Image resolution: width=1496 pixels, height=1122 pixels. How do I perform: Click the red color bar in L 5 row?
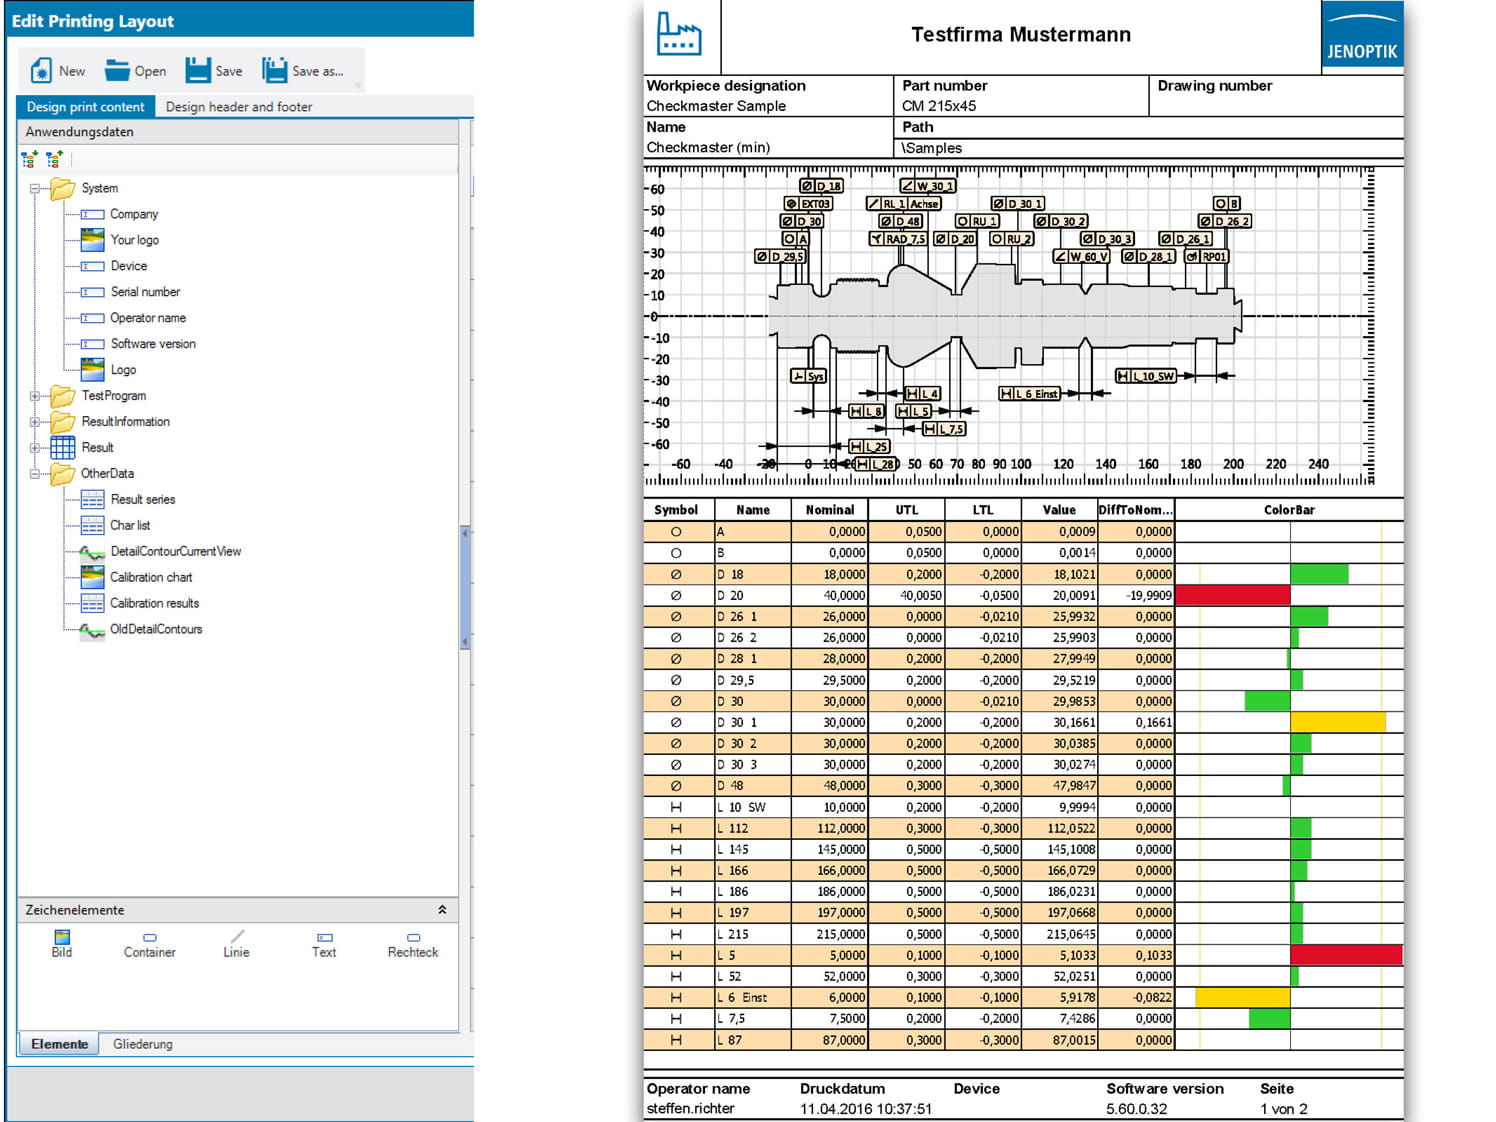(x=1346, y=955)
